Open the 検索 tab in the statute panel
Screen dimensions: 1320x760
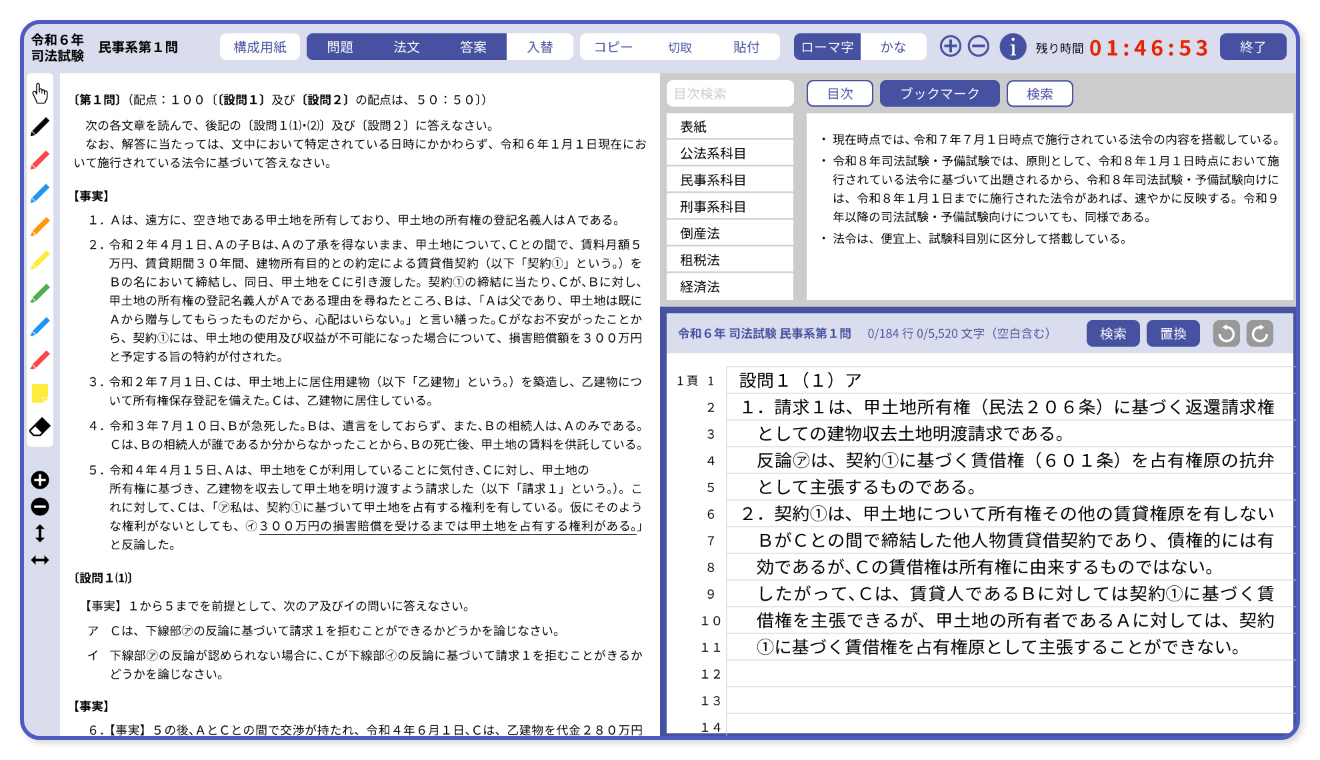1040,94
